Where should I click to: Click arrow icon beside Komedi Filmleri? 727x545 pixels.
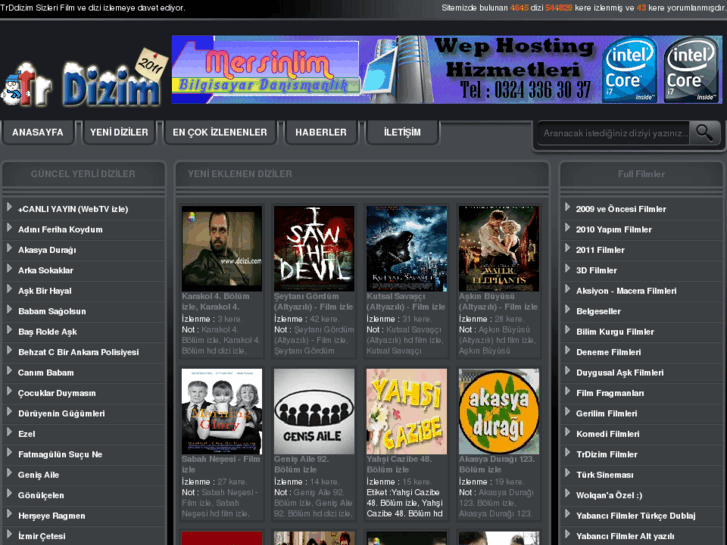[x=568, y=432]
